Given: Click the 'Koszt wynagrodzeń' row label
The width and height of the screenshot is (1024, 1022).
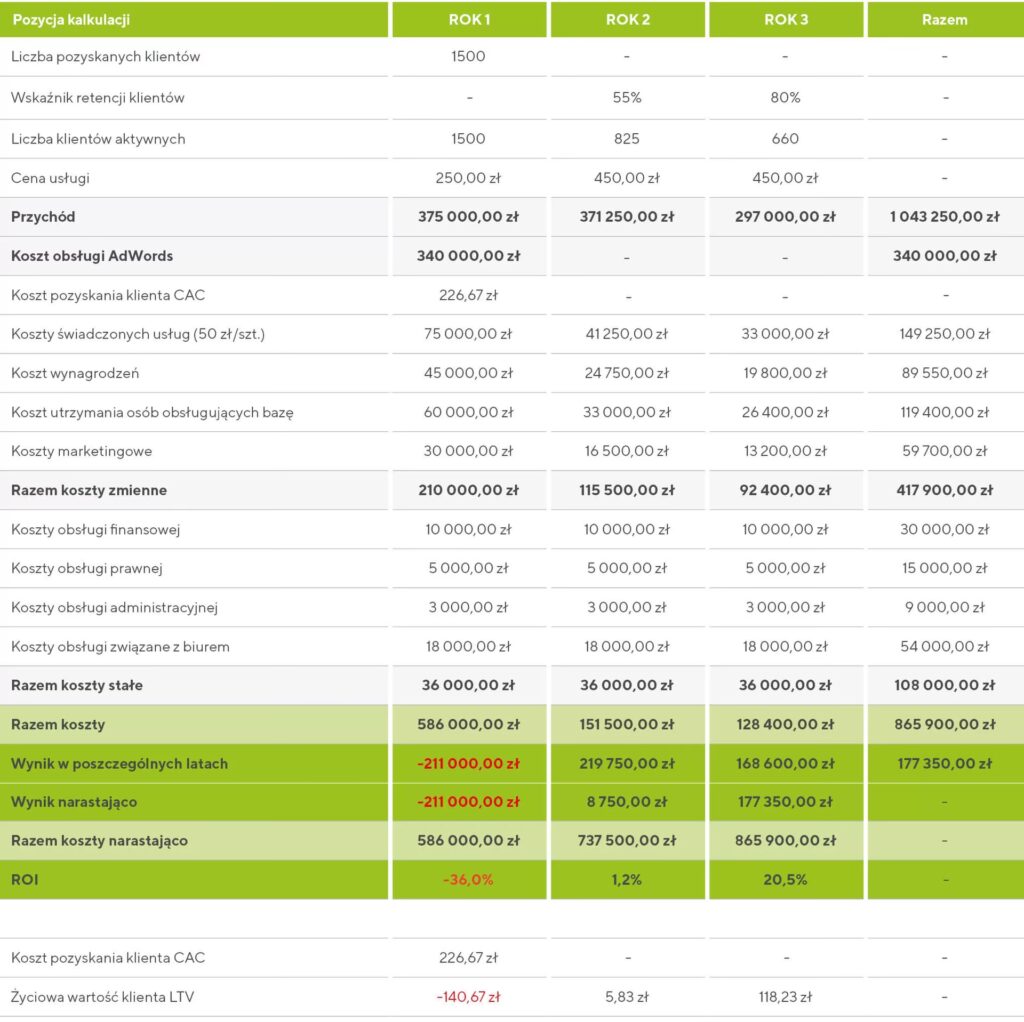Looking at the screenshot, I should (x=75, y=373).
